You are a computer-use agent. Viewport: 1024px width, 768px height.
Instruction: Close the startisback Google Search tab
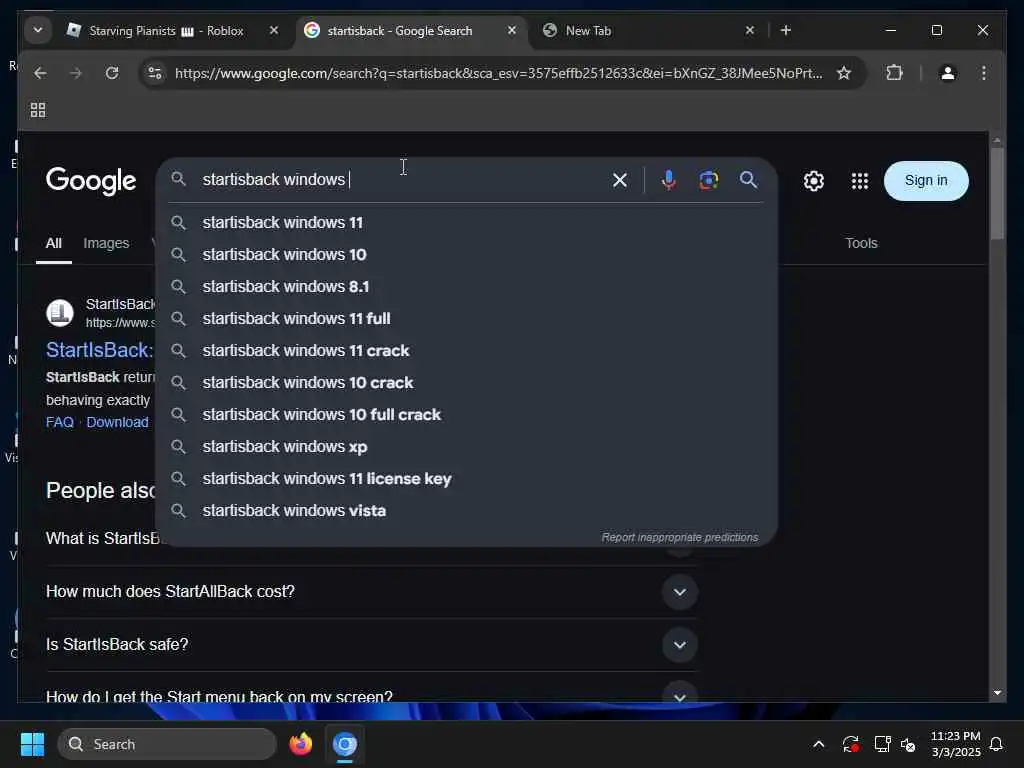(512, 30)
